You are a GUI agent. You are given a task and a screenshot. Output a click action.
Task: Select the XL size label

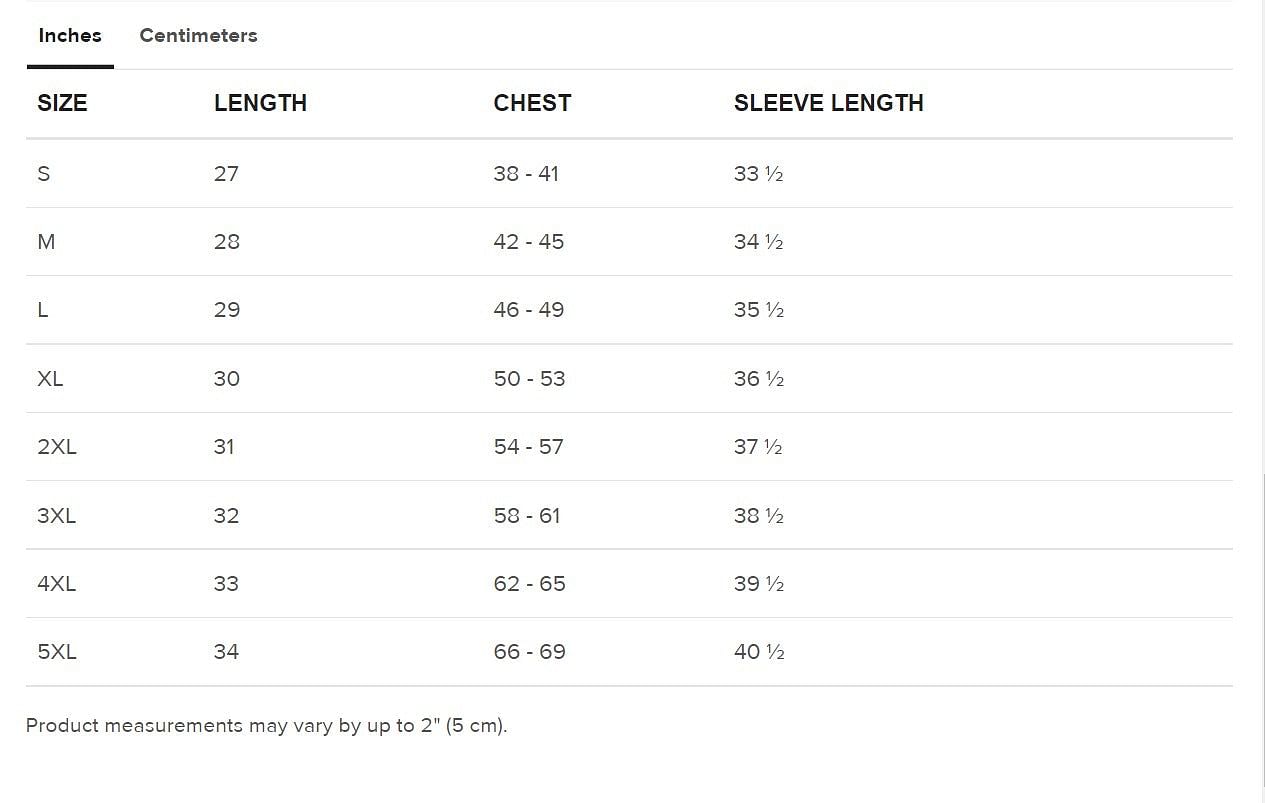[50, 378]
